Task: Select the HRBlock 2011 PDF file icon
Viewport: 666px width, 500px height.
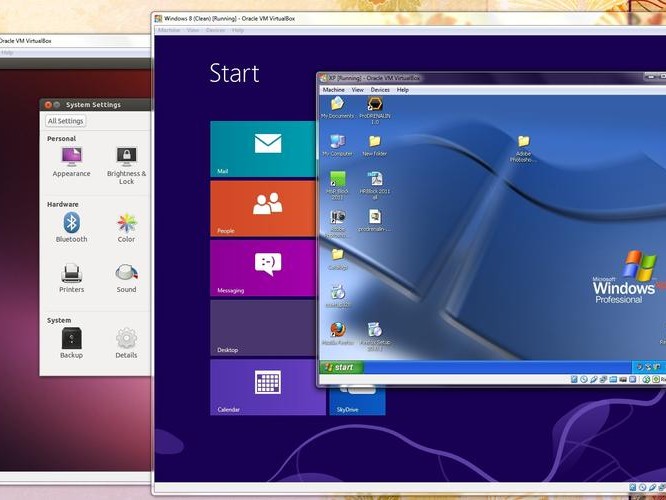Action: 375,185
